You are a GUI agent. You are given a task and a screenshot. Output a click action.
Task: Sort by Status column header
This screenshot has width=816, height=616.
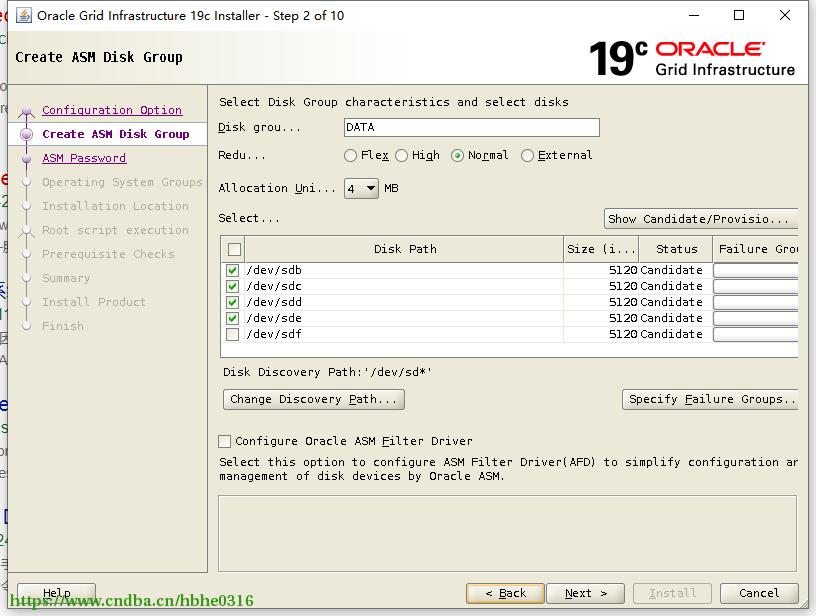click(675, 249)
